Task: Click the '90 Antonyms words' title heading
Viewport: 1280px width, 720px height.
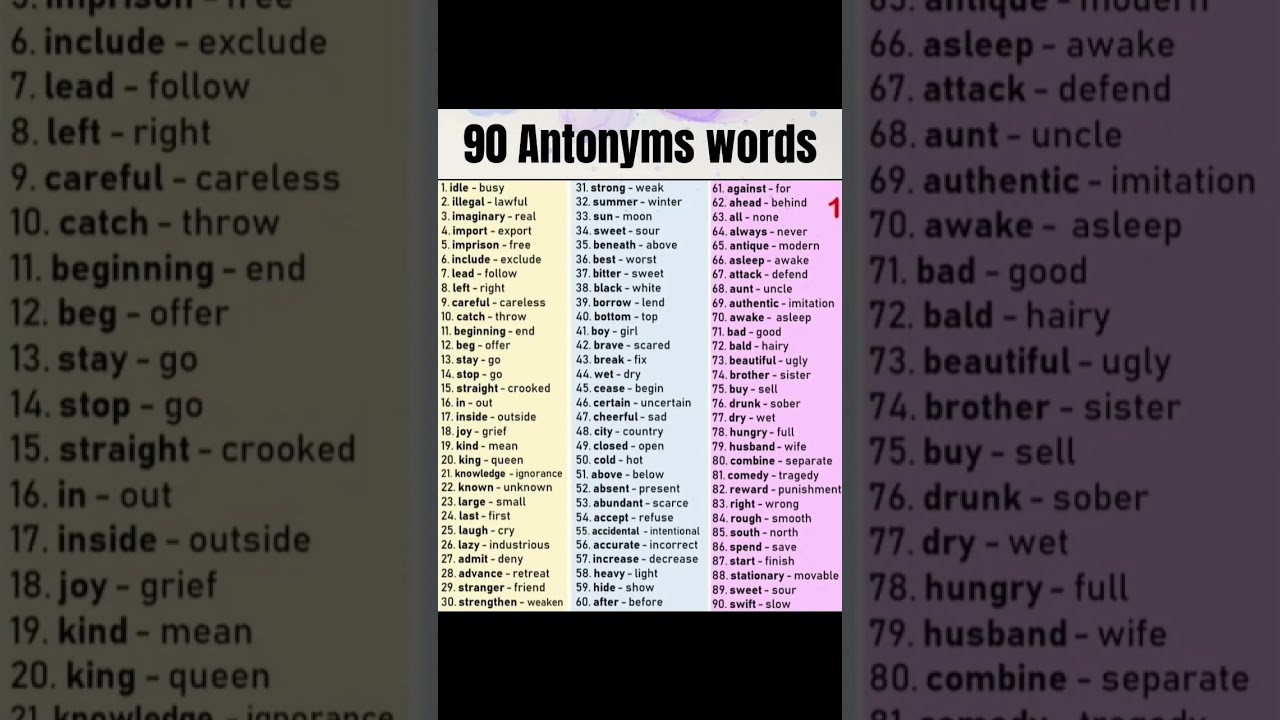Action: pos(640,145)
